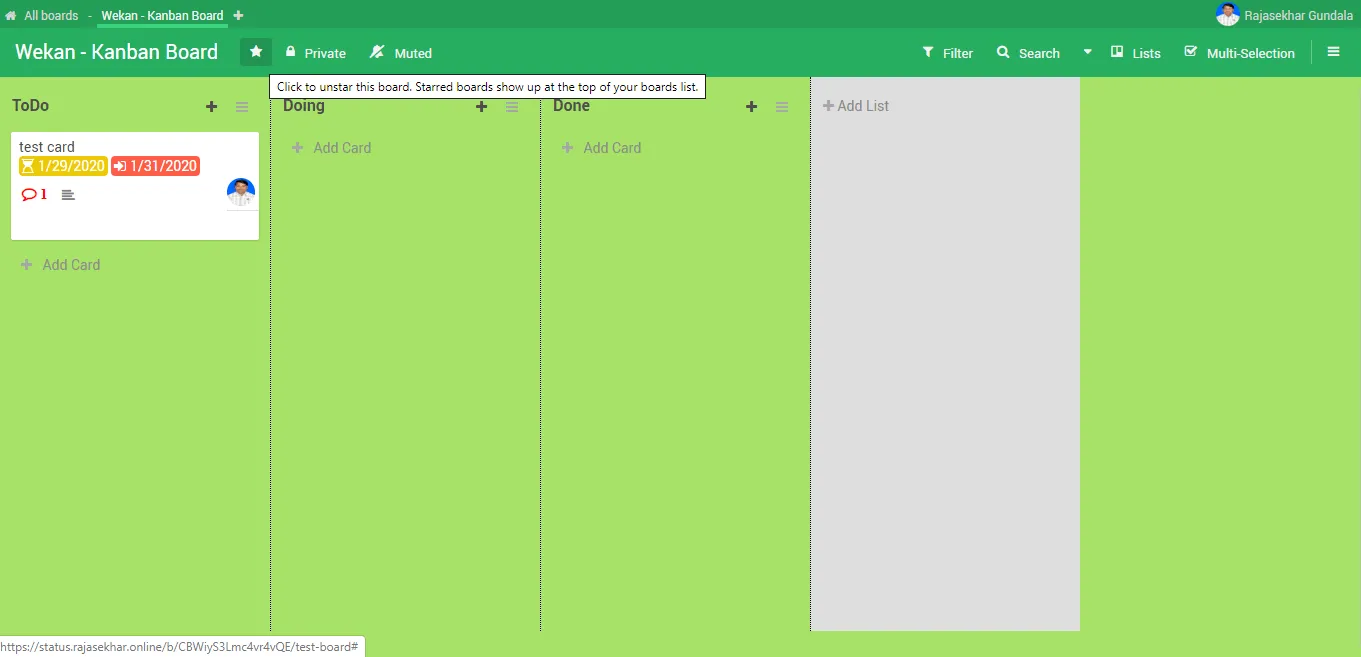Add a card to ToDo with the plus icon

(211, 107)
